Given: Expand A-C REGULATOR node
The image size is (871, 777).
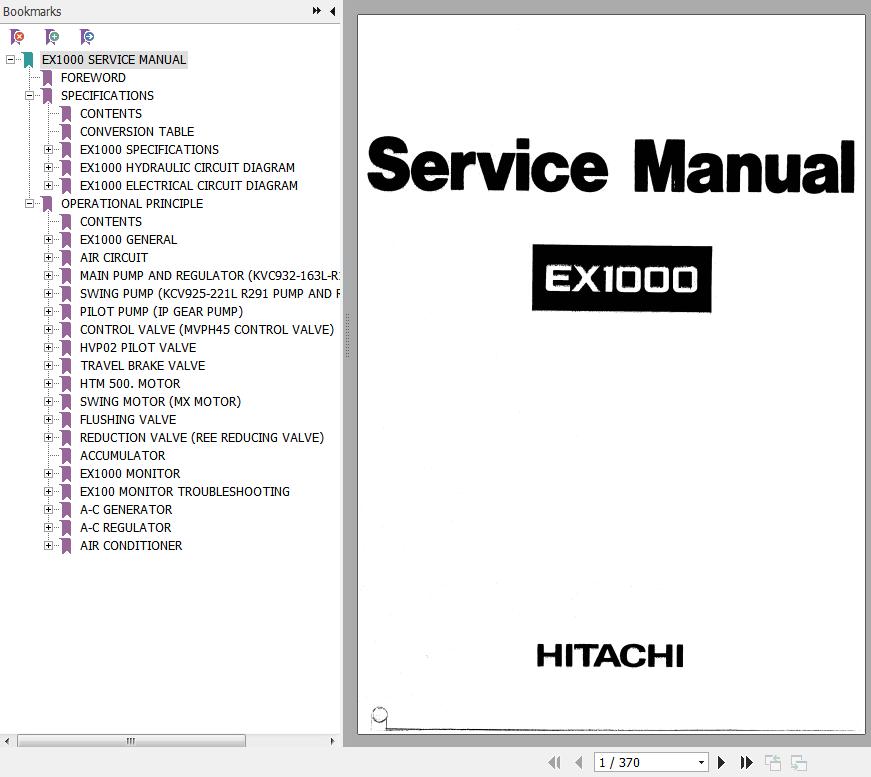Looking at the screenshot, I should pyautogui.click(x=48, y=527).
